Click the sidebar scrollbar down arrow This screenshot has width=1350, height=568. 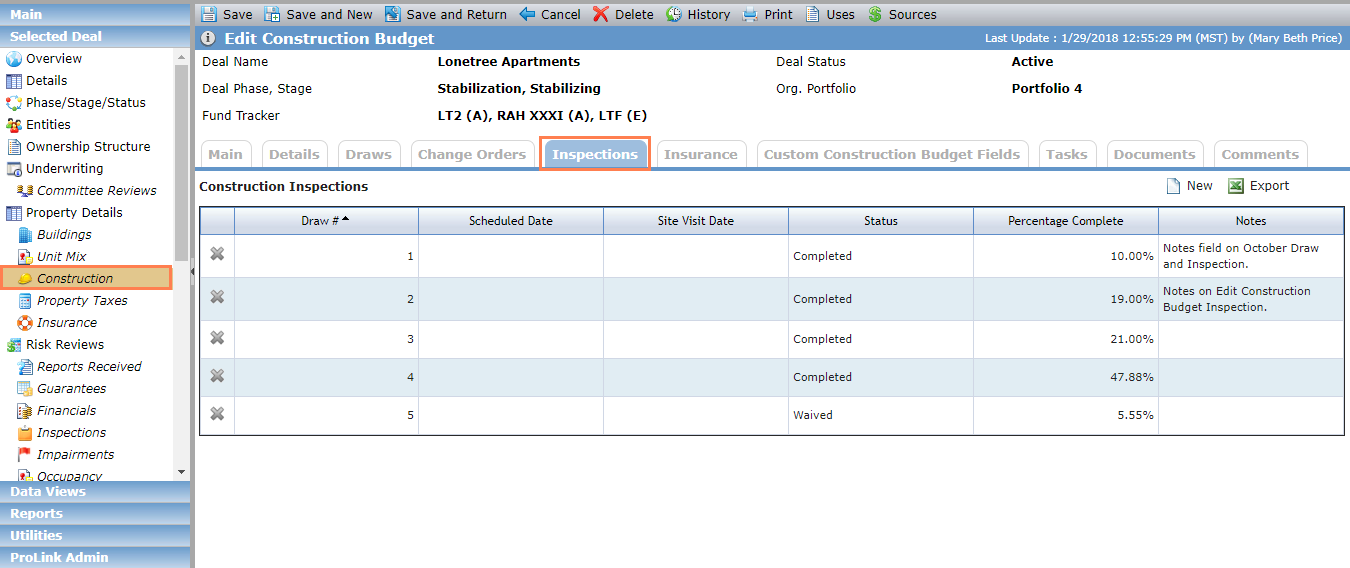tap(181, 472)
